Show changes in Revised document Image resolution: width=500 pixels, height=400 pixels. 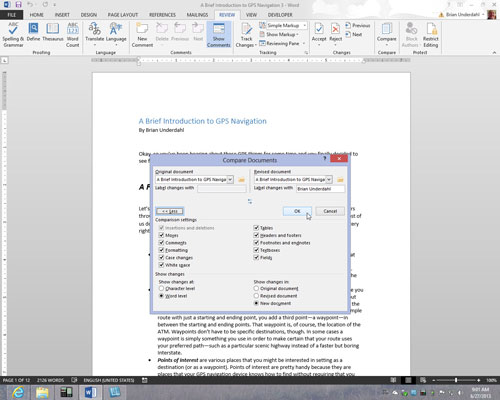256,296
